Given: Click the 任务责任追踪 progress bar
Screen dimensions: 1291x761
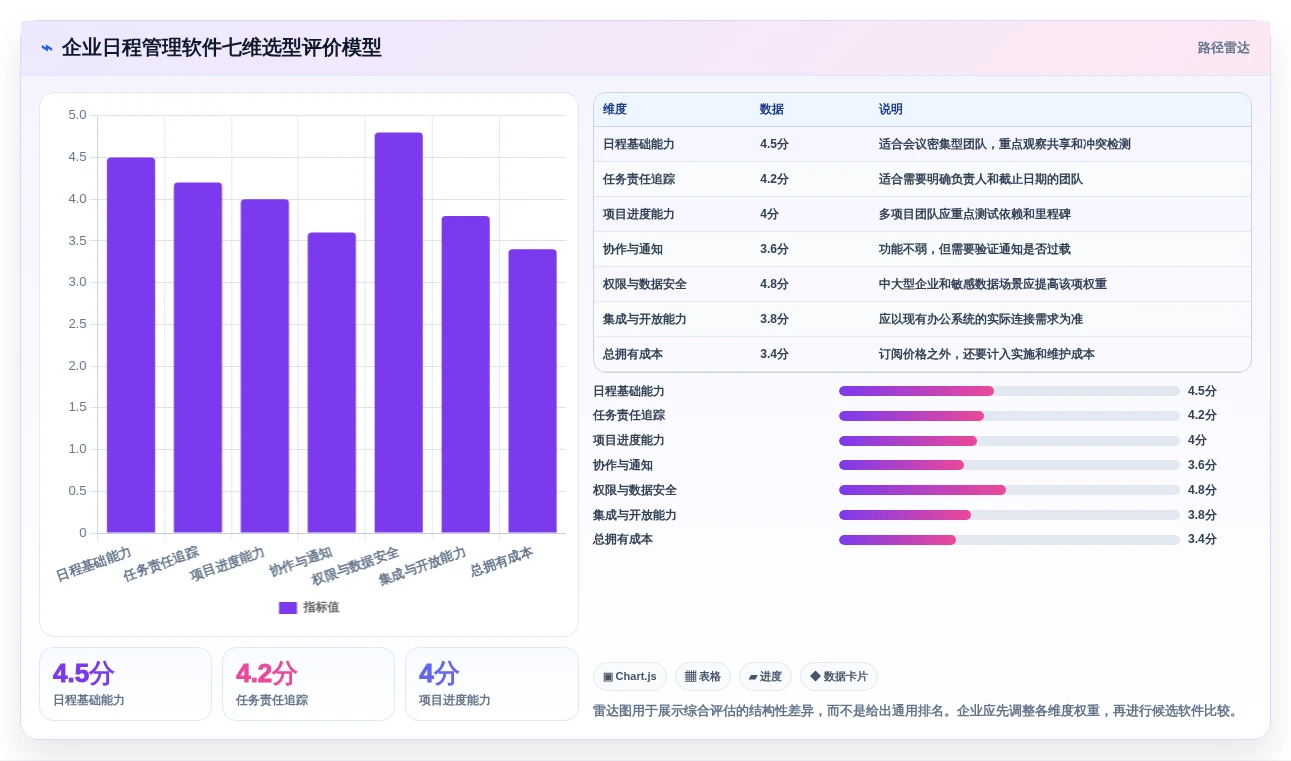Looking at the screenshot, I should click(x=1010, y=416).
